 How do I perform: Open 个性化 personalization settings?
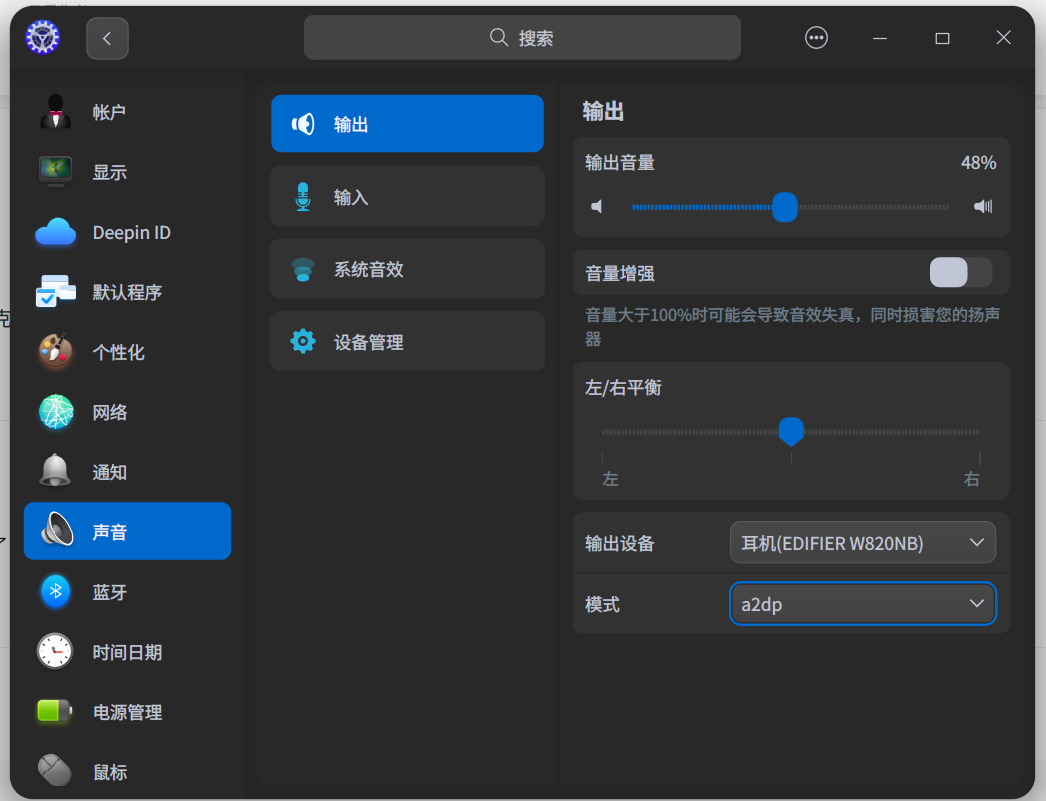tap(54, 352)
